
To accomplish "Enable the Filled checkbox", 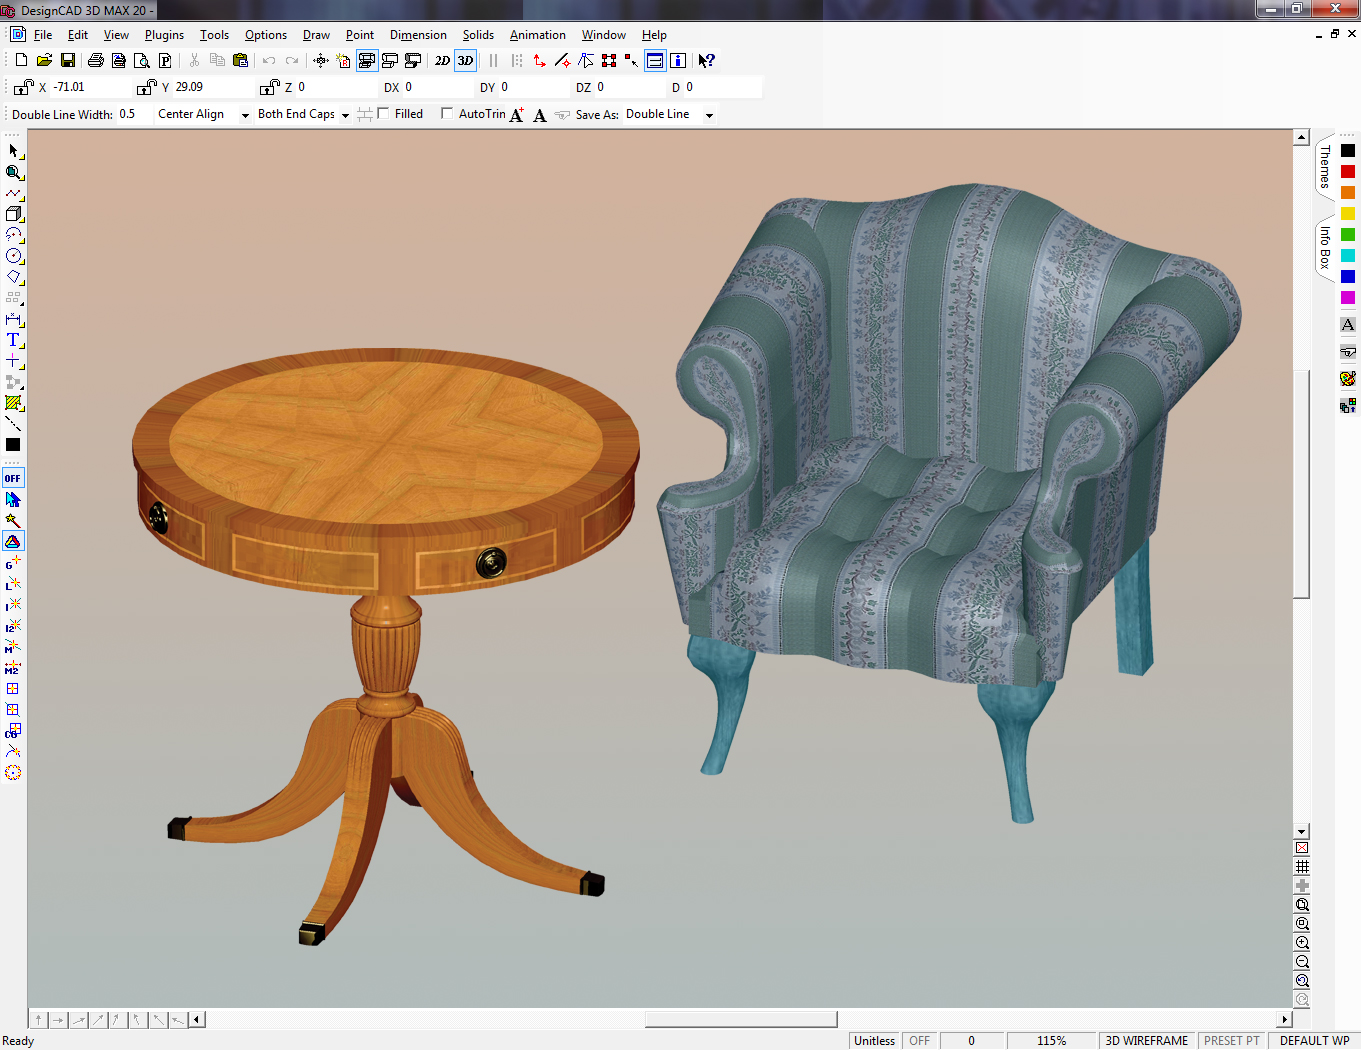I will [383, 114].
